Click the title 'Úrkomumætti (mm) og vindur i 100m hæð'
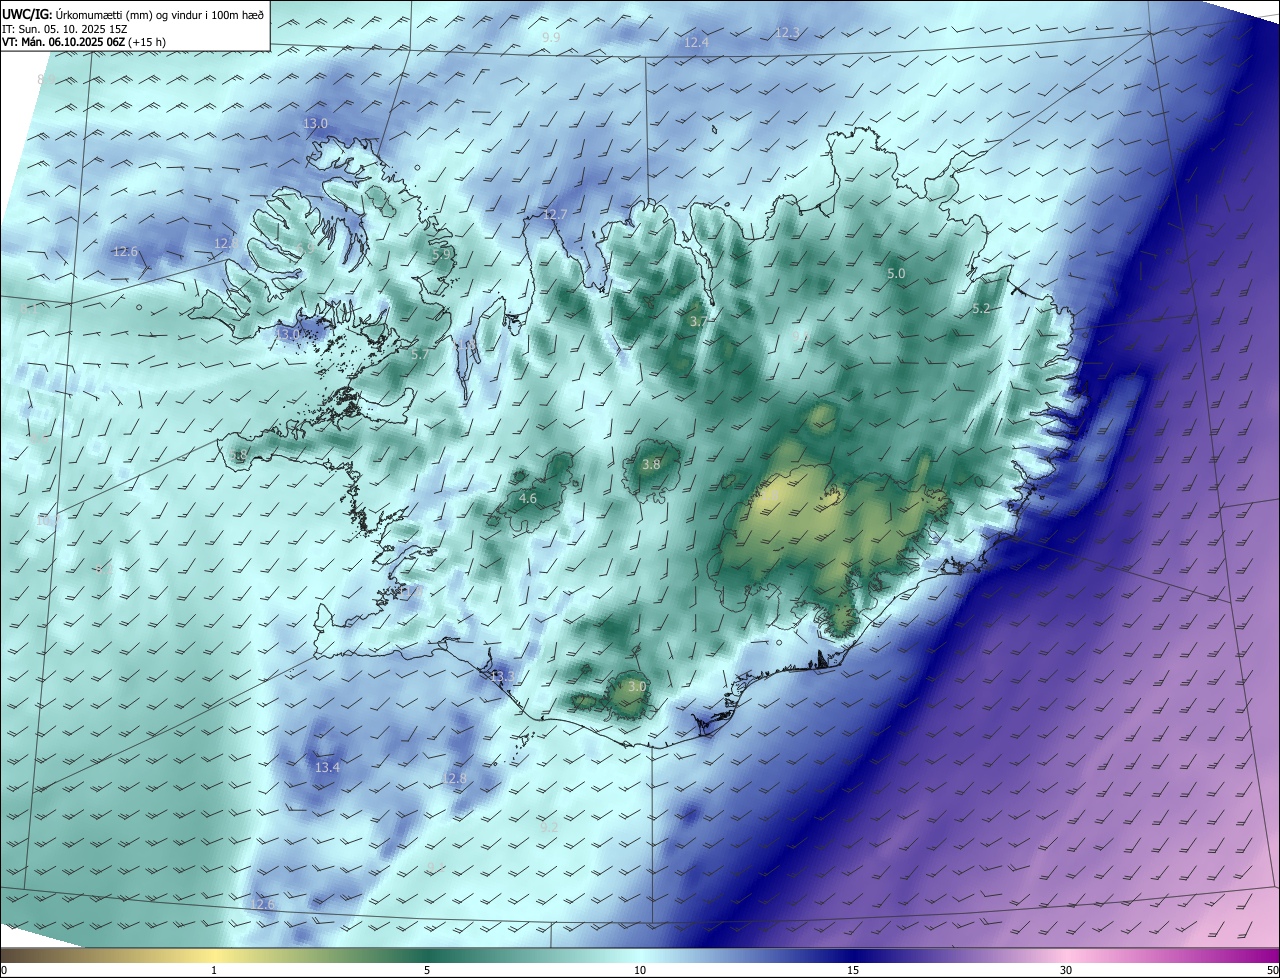 pos(159,14)
